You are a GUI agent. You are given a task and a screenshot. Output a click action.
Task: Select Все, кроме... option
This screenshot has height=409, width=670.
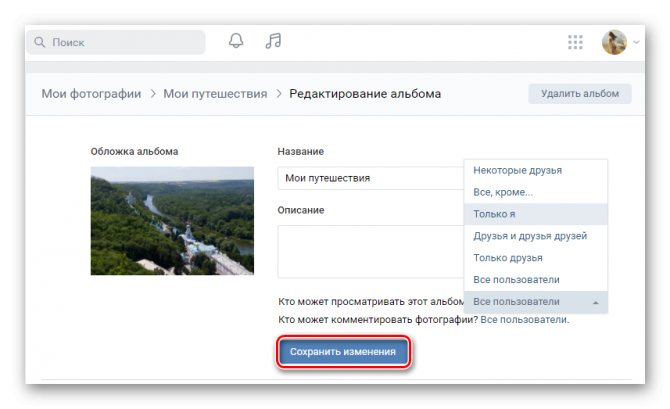535,192
